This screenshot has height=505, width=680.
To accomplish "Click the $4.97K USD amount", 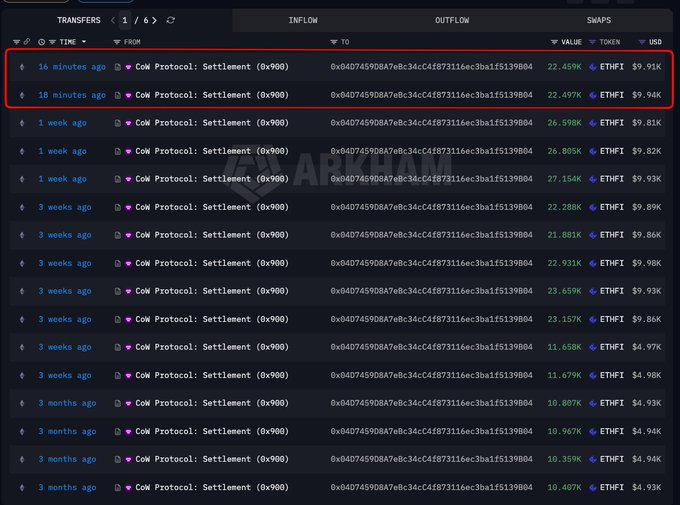I will pos(646,348).
